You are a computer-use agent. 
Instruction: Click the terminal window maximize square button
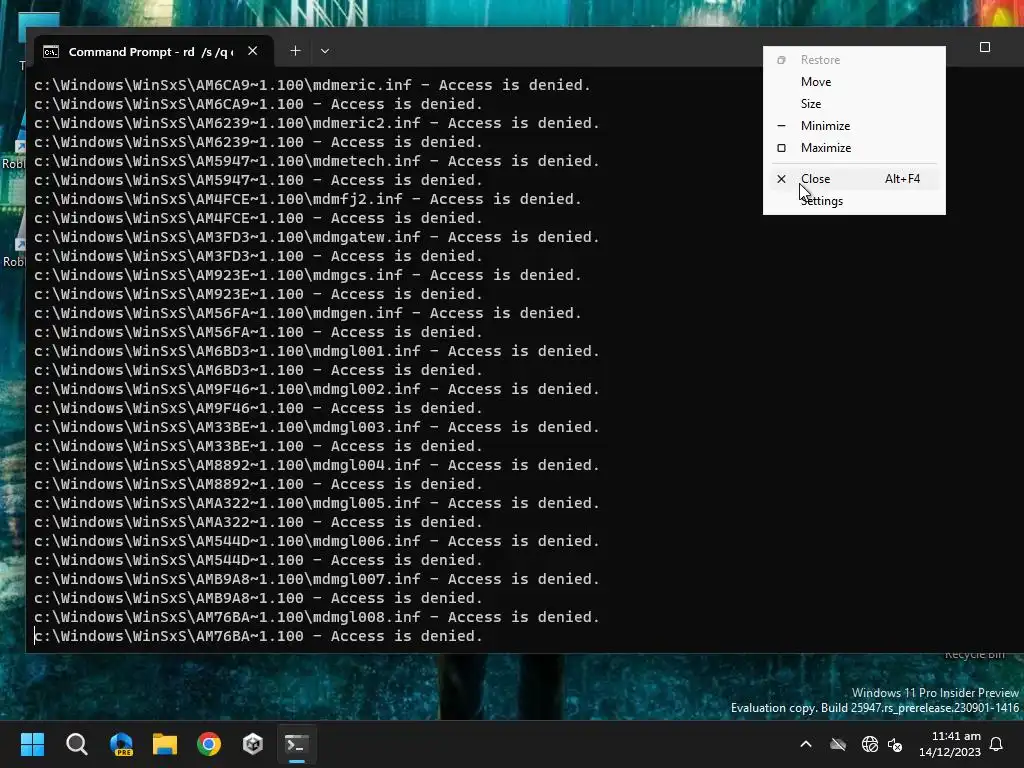[x=985, y=47]
